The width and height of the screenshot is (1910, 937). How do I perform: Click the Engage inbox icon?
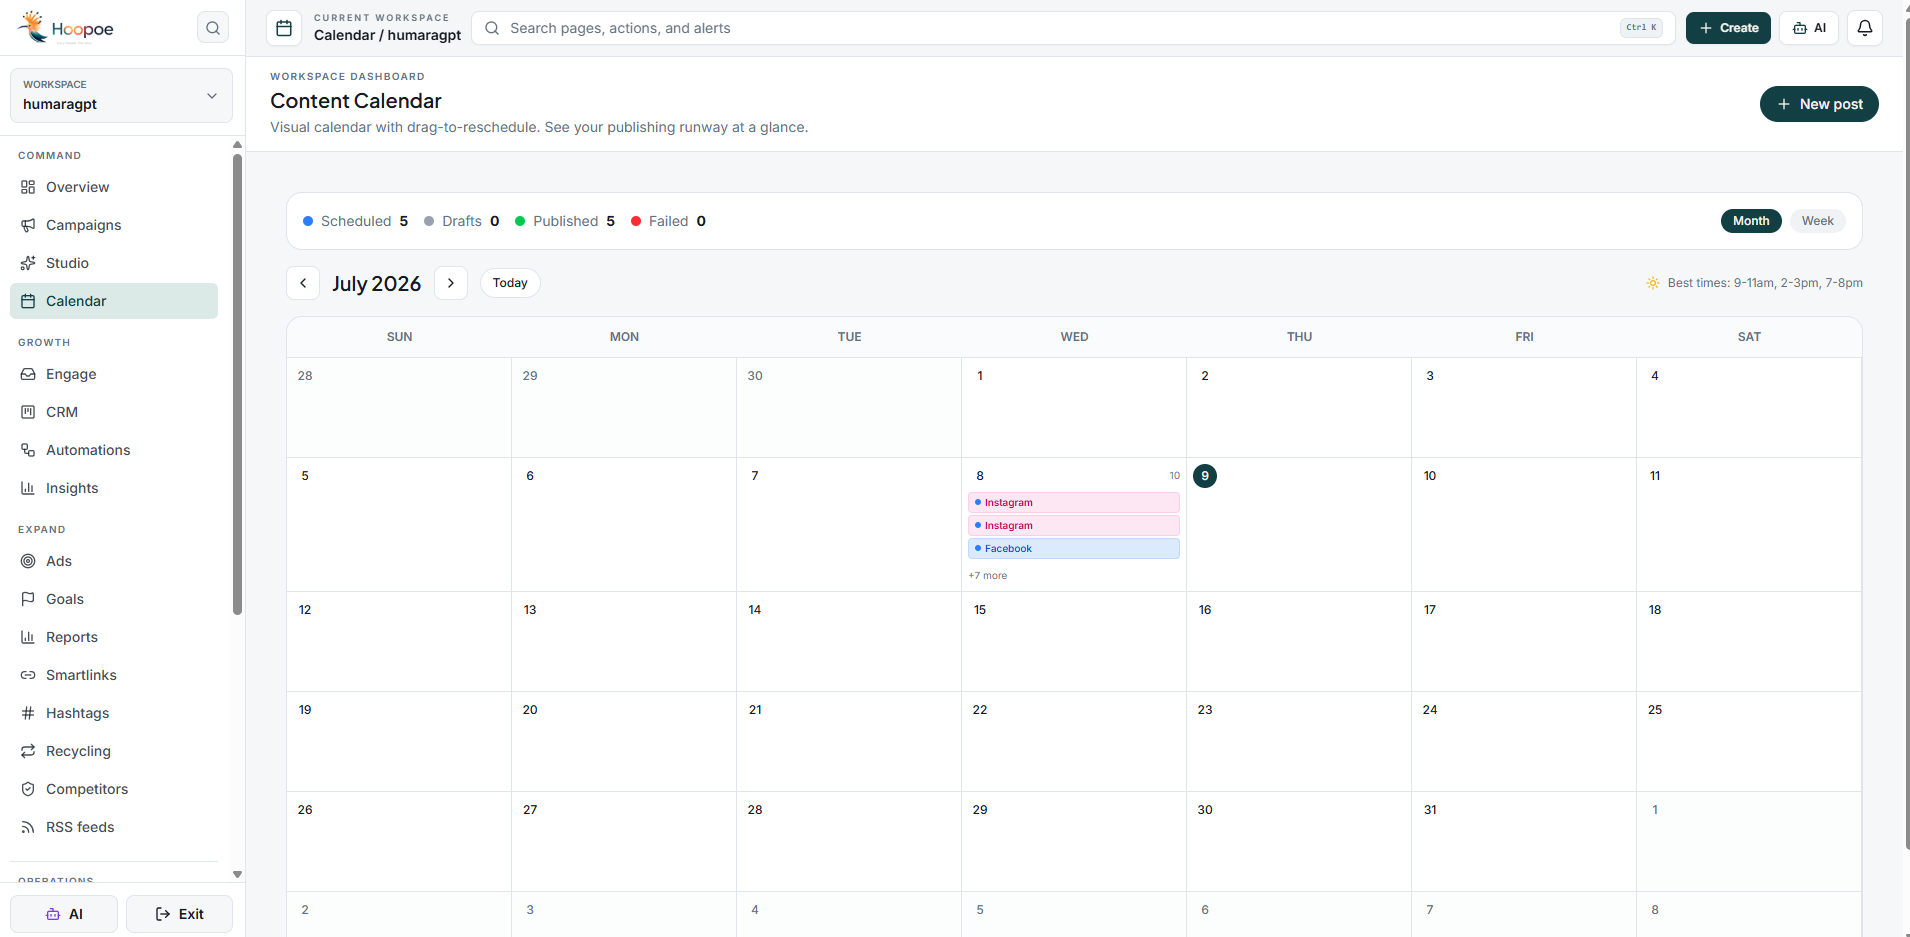point(28,374)
